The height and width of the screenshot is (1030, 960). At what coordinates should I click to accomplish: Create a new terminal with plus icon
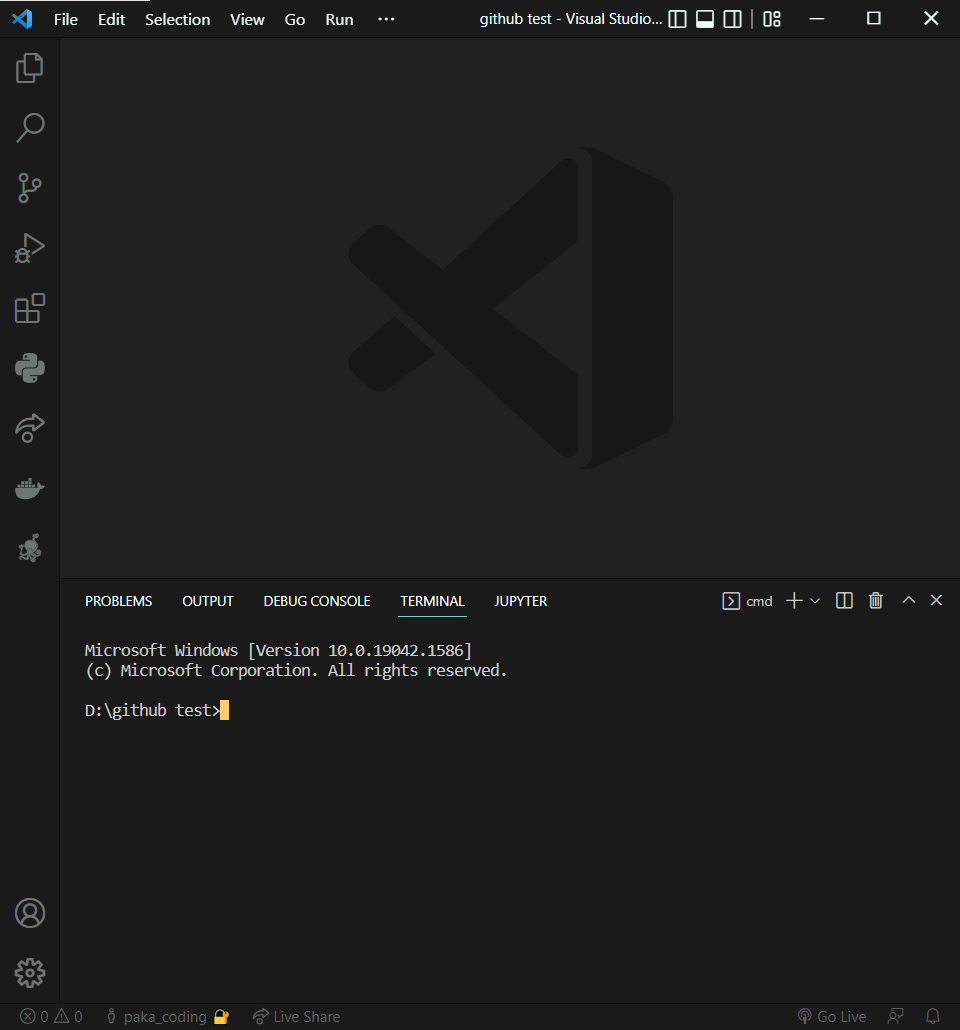(x=794, y=600)
